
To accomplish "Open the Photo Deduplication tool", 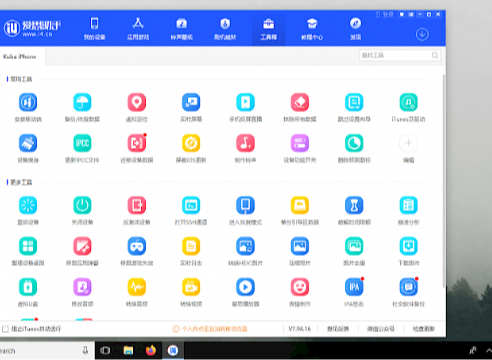I will coord(354,246).
